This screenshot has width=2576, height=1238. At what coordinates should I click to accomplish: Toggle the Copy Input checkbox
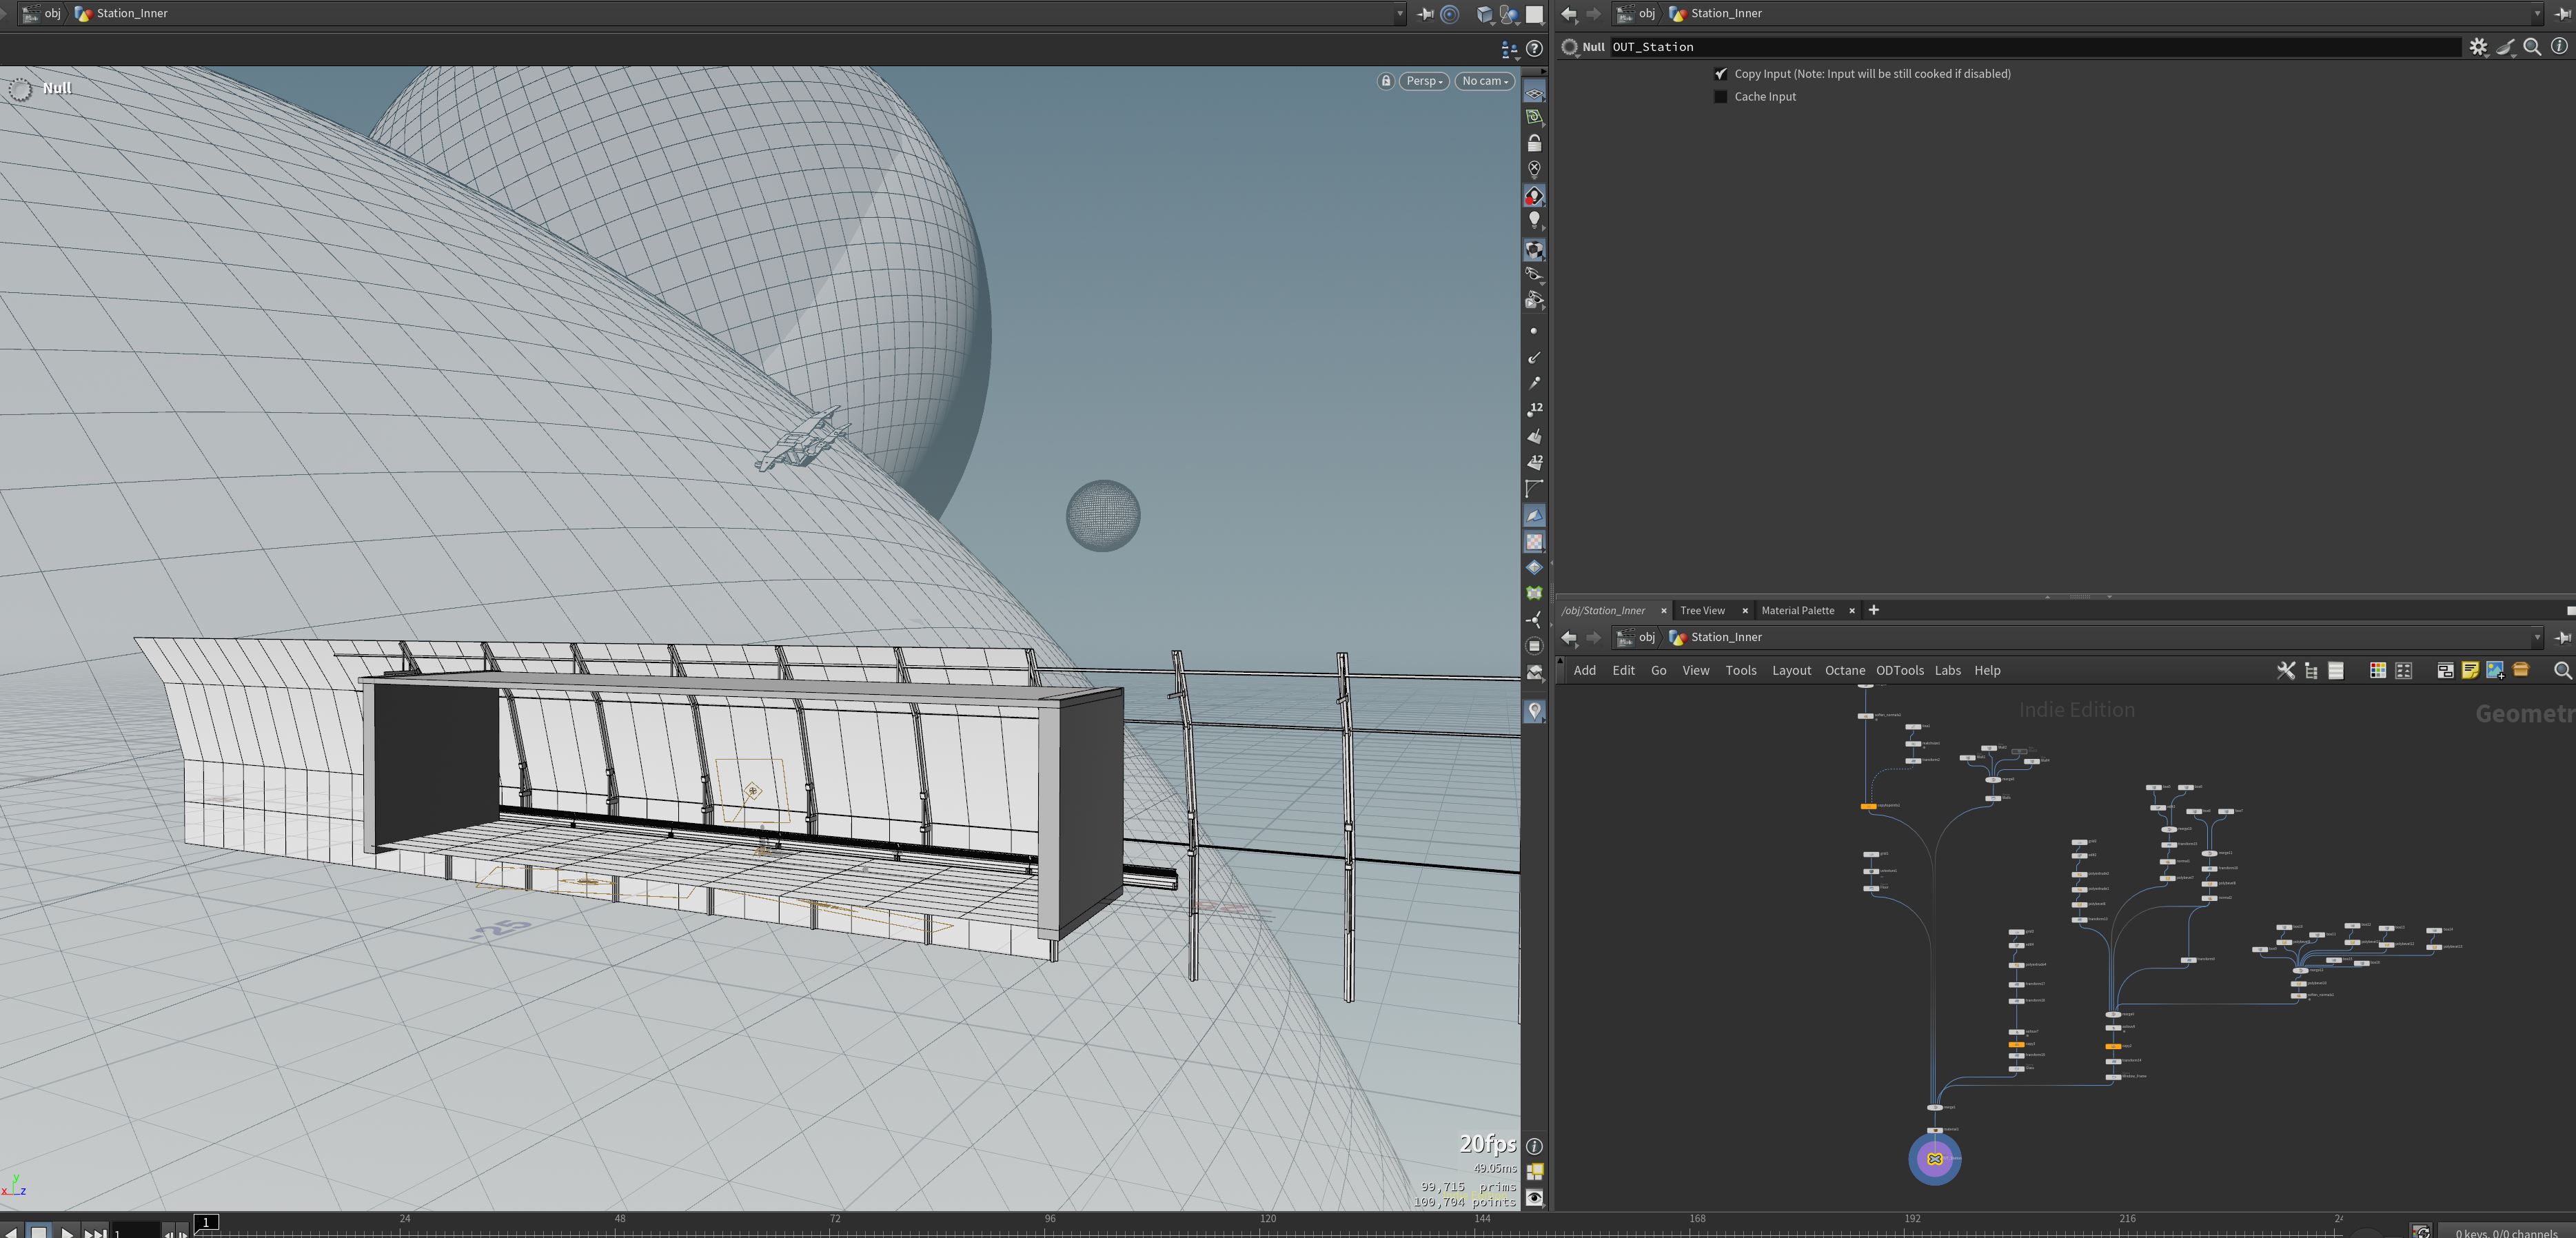click(1720, 74)
